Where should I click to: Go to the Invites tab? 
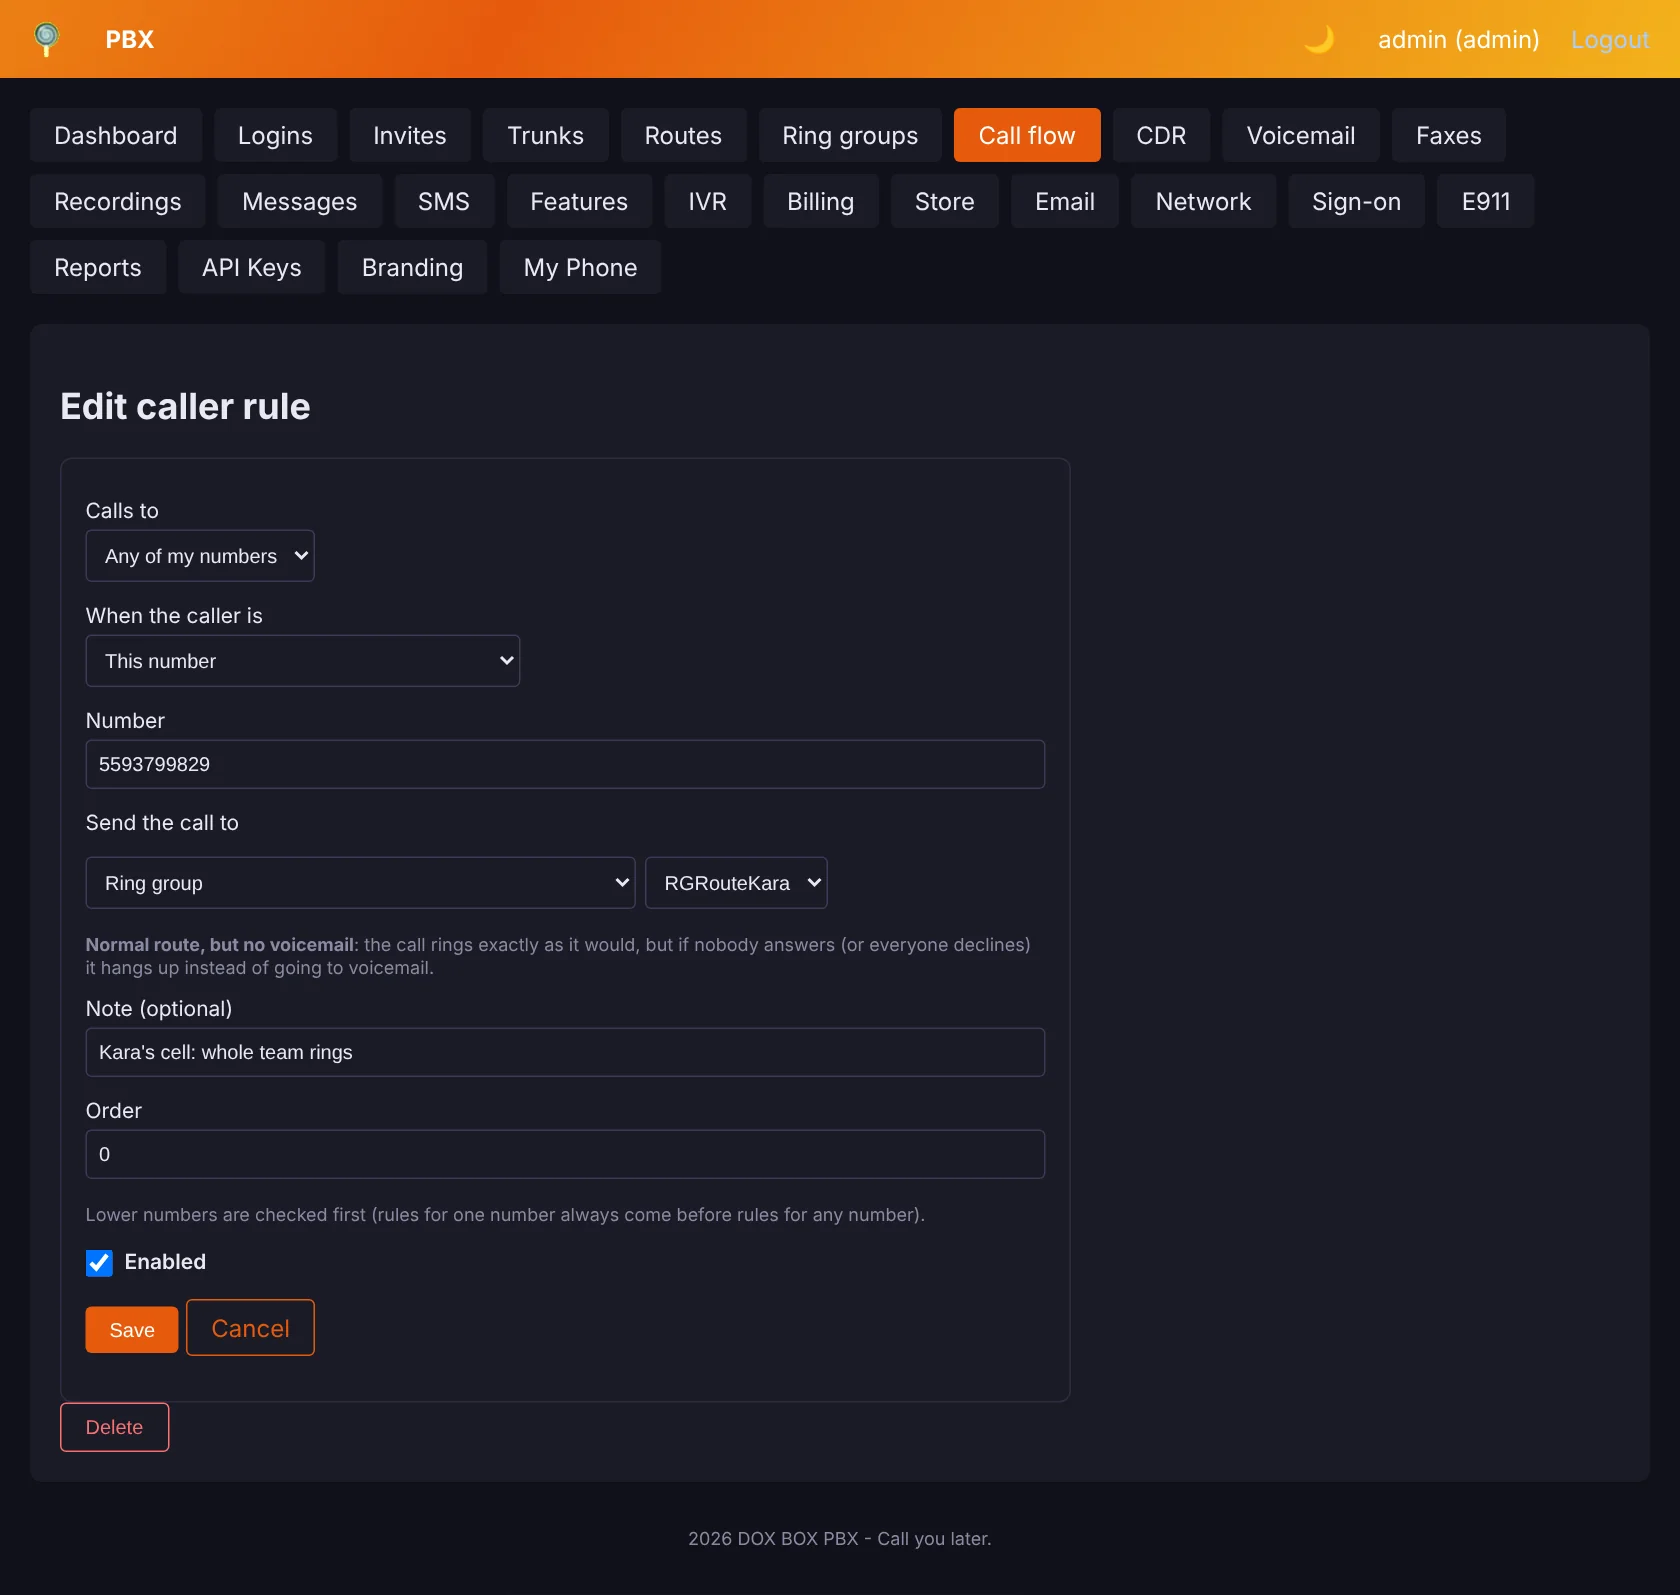tap(410, 135)
